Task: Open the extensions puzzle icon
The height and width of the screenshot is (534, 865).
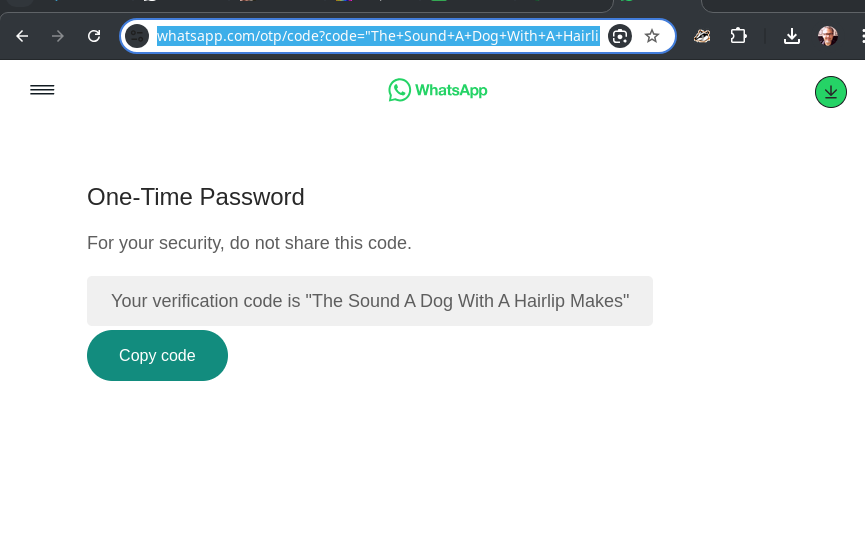Action: (739, 36)
